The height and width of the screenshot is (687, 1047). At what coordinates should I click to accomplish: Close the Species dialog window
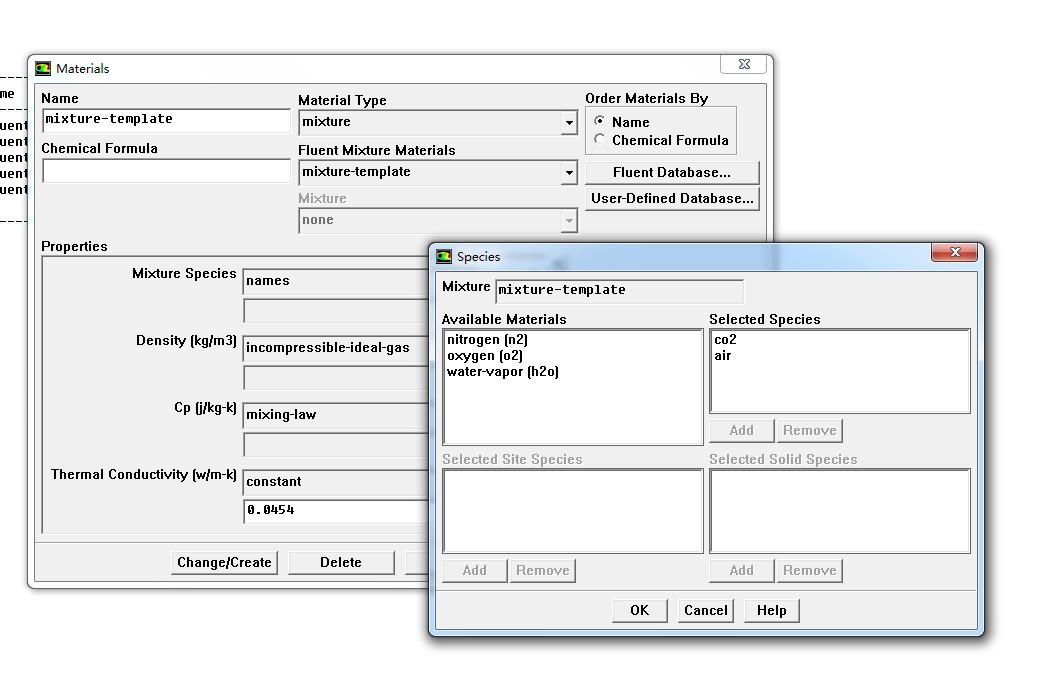(953, 253)
